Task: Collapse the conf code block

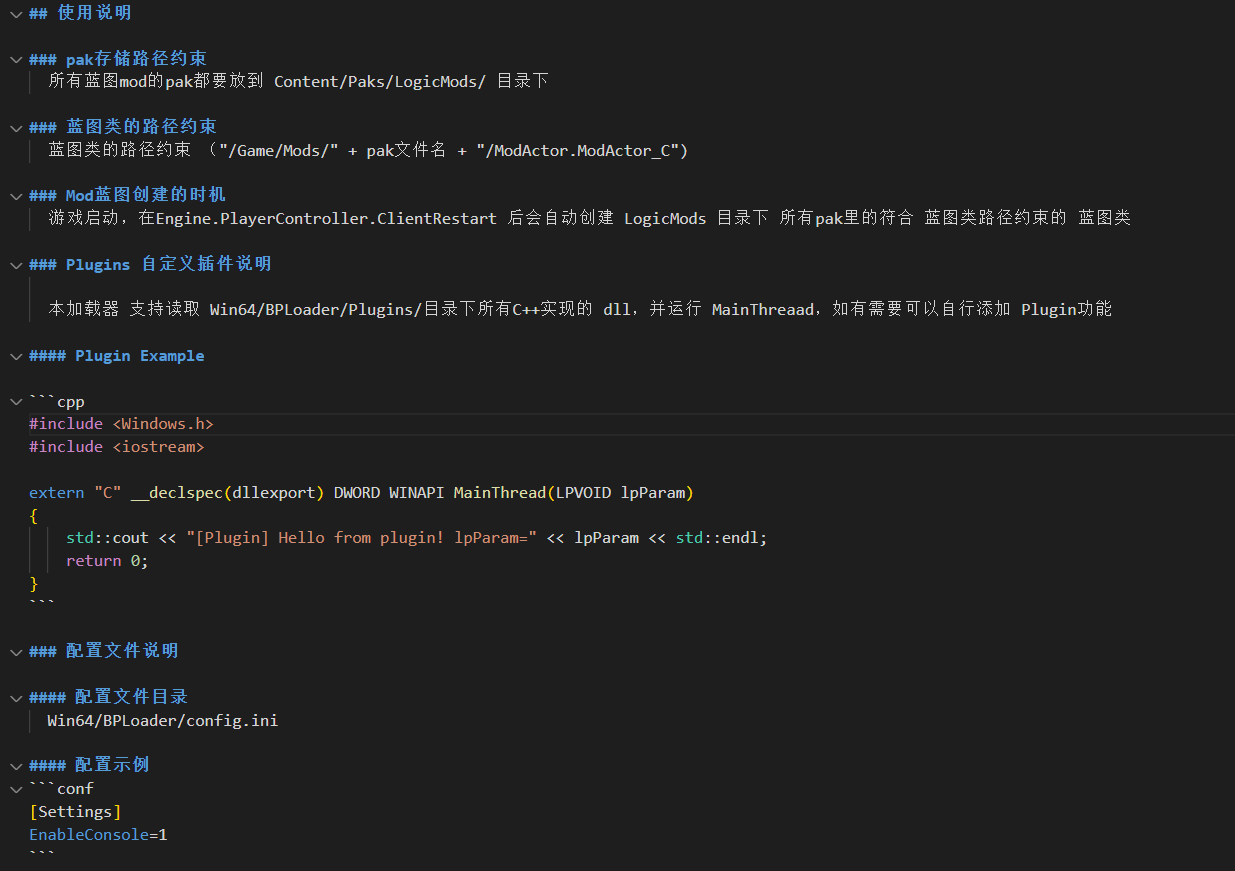Action: click(x=15, y=789)
